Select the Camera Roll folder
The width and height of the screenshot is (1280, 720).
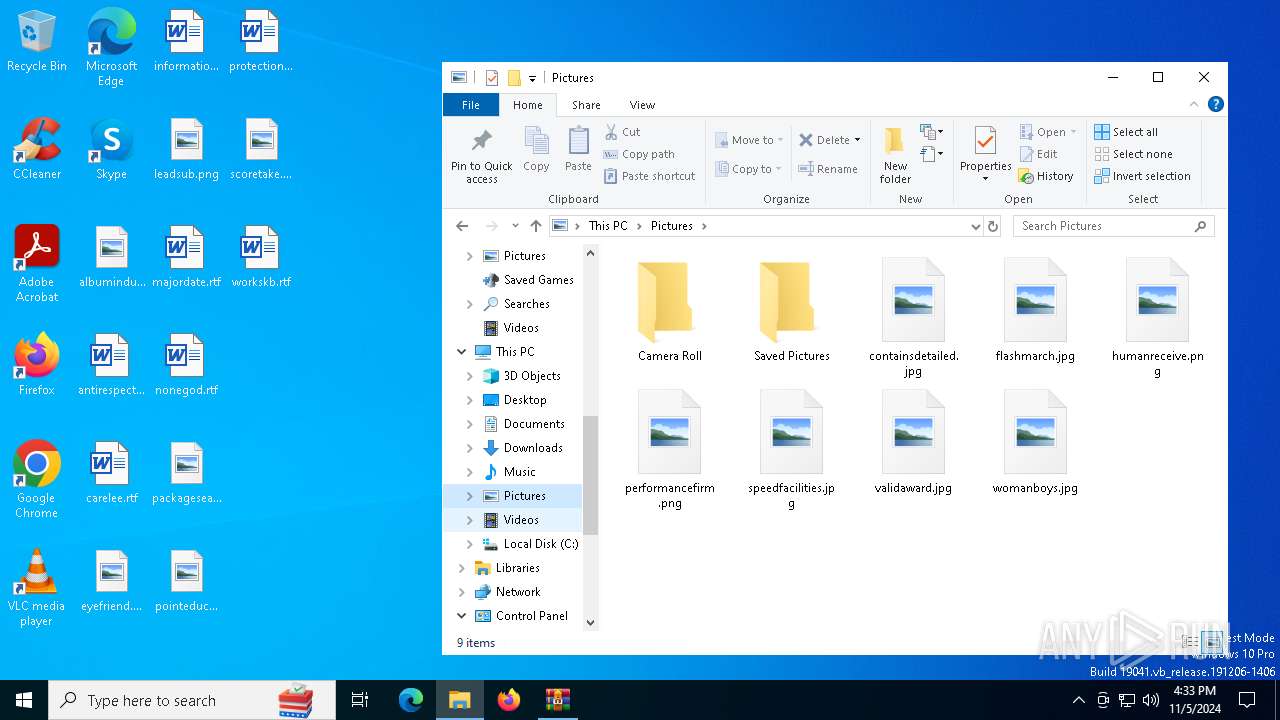coord(670,310)
